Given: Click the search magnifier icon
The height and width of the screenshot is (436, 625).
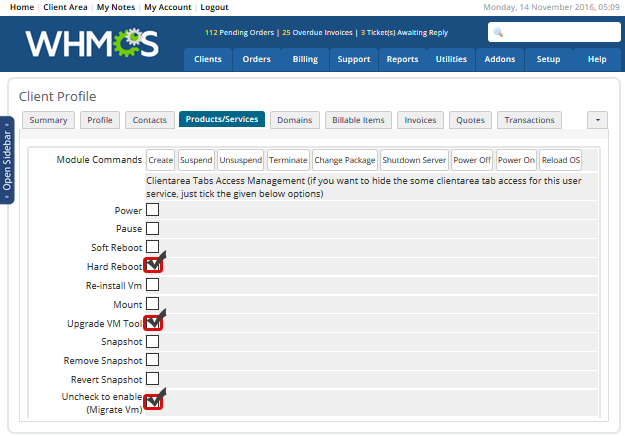Looking at the screenshot, I should tap(497, 32).
